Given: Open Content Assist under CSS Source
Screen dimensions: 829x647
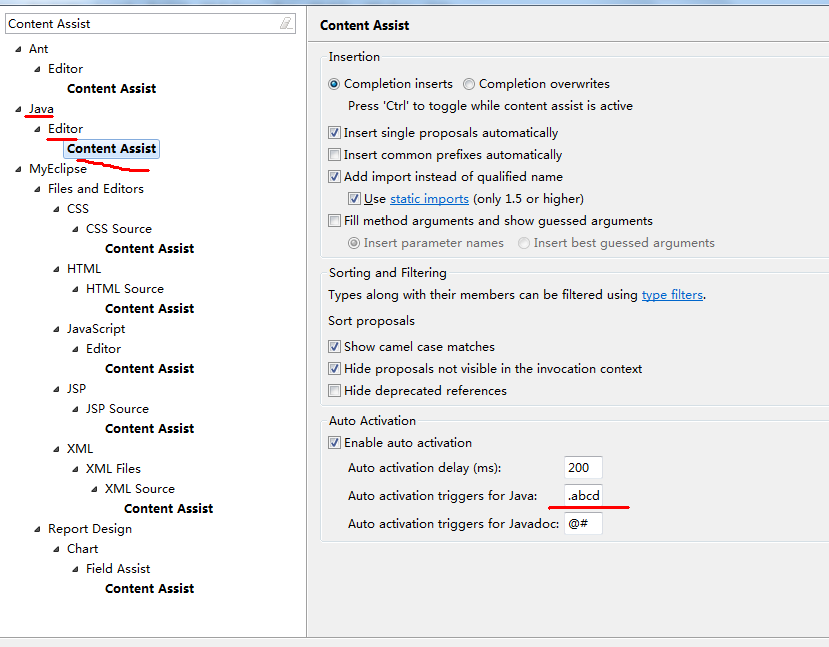Looking at the screenshot, I should pyautogui.click(x=149, y=249).
